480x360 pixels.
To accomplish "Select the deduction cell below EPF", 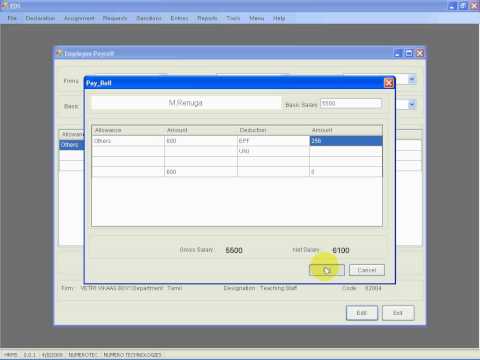I will pyautogui.click(x=273, y=151).
